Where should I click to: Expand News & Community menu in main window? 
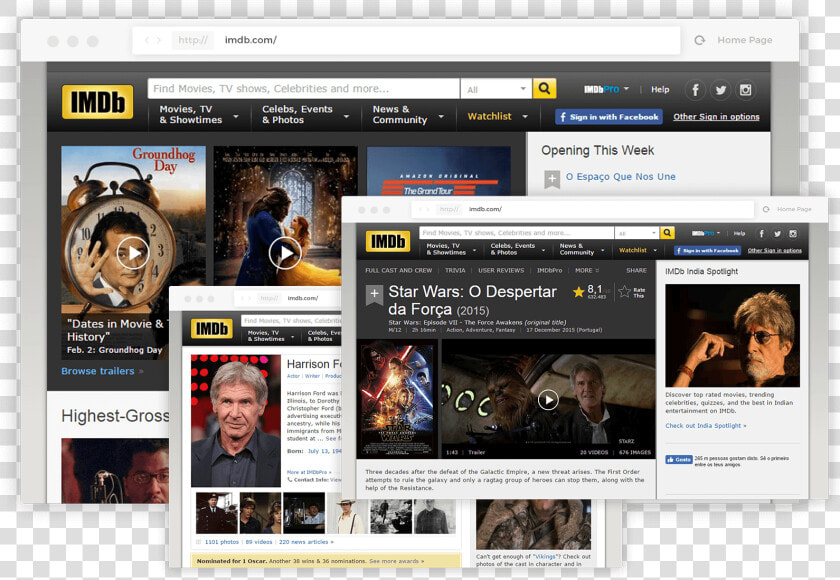[x=408, y=115]
